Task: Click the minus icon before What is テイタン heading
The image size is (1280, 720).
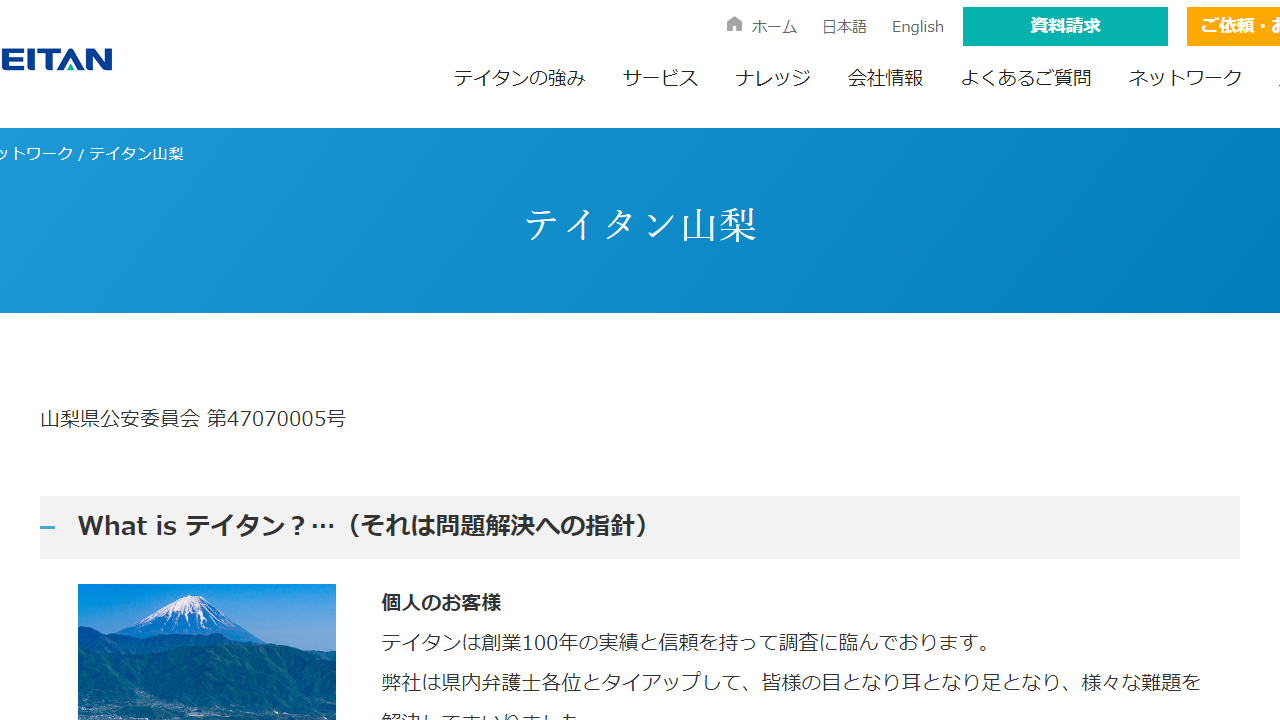Action: (x=47, y=527)
